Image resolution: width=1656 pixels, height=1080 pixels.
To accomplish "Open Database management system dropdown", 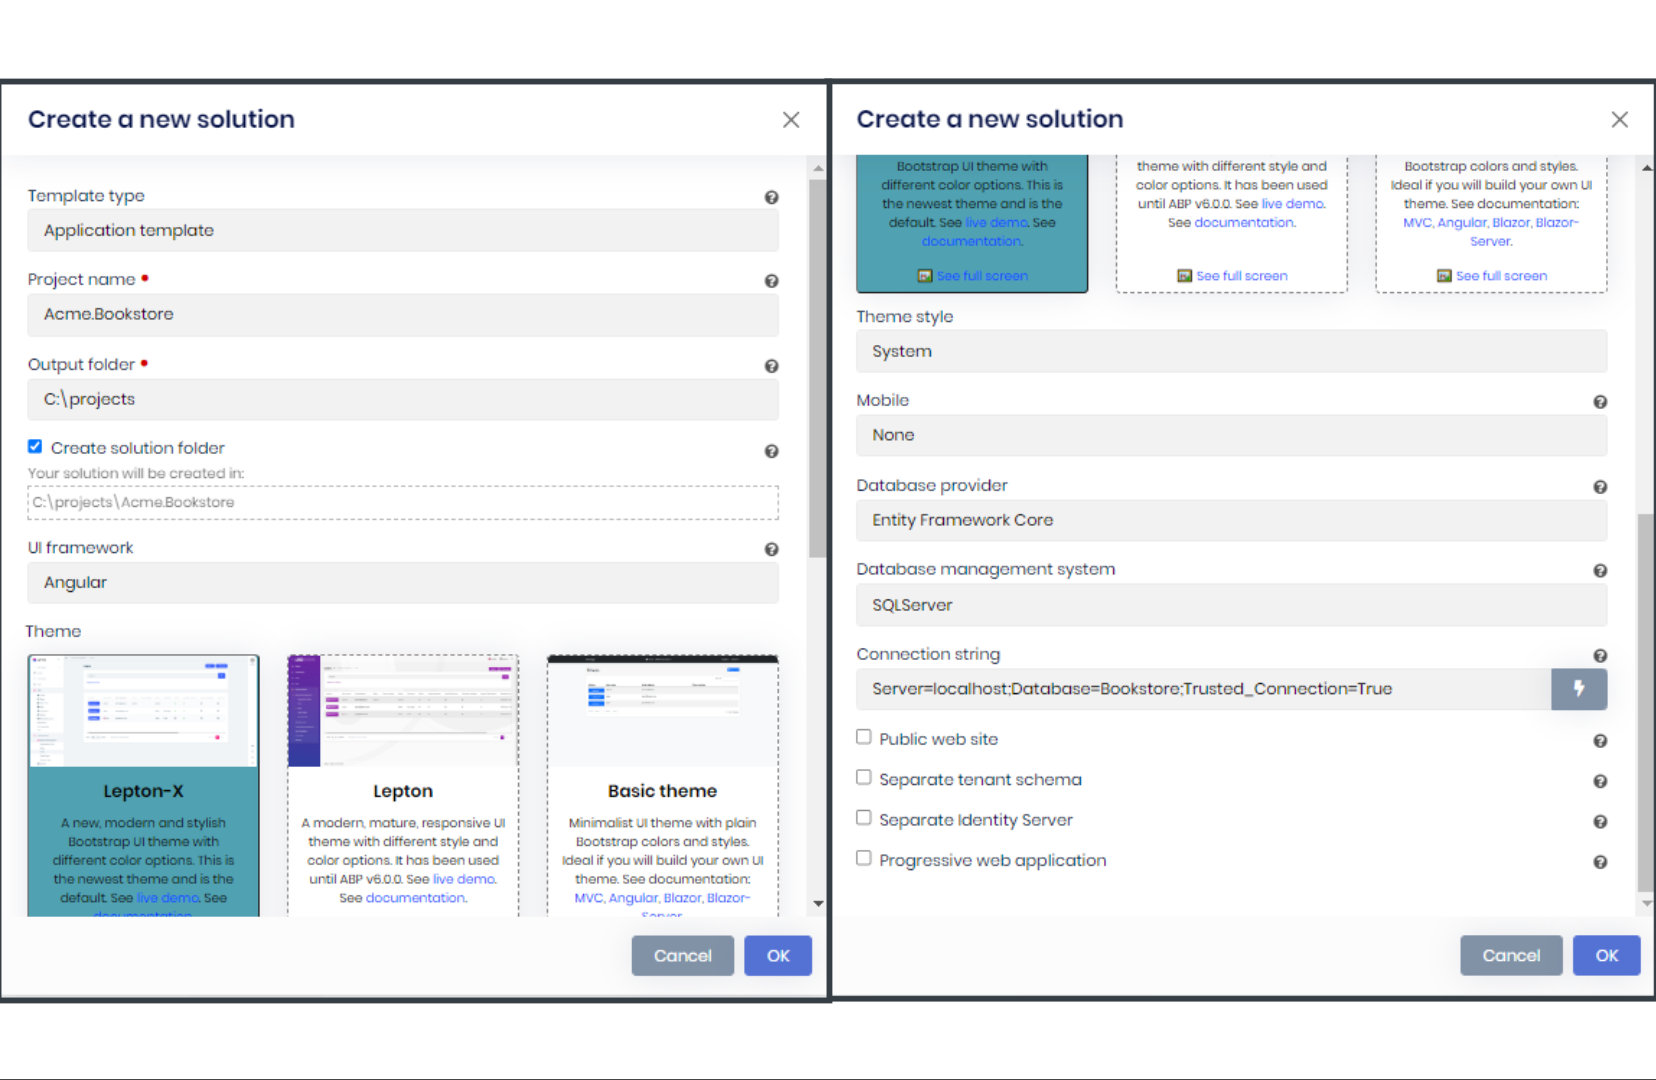I will click(x=1232, y=605).
